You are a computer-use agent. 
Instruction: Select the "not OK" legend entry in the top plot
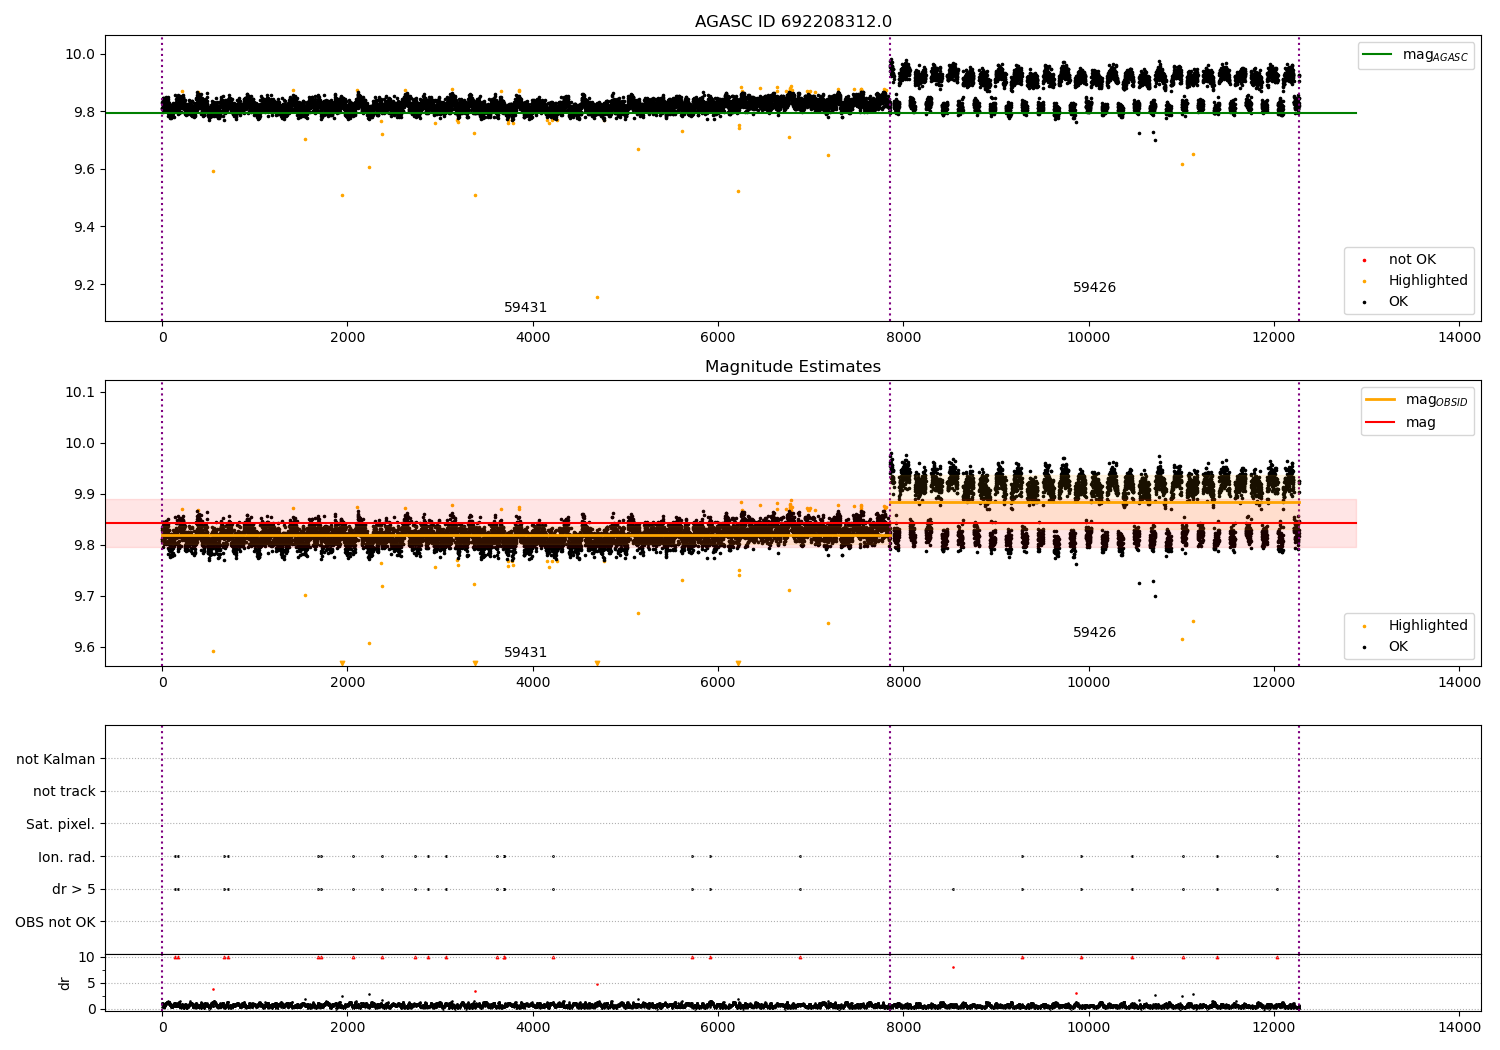click(1412, 260)
